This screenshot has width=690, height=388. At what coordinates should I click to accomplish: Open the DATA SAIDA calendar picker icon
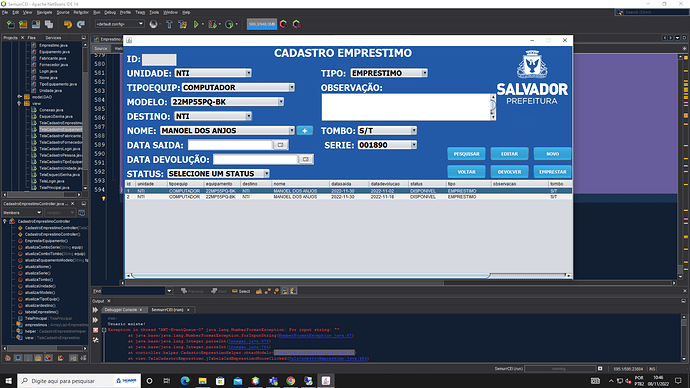(280, 145)
